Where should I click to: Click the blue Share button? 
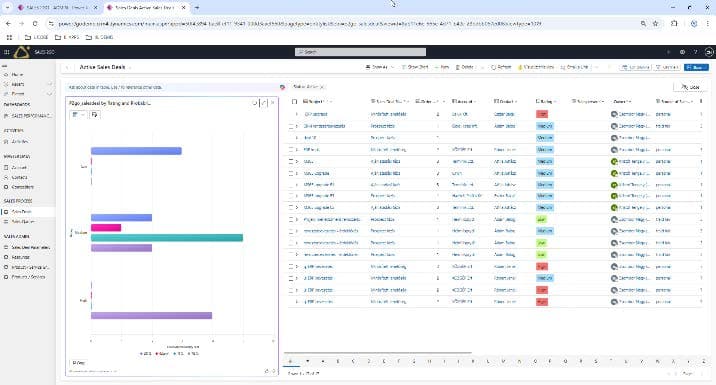pos(696,67)
